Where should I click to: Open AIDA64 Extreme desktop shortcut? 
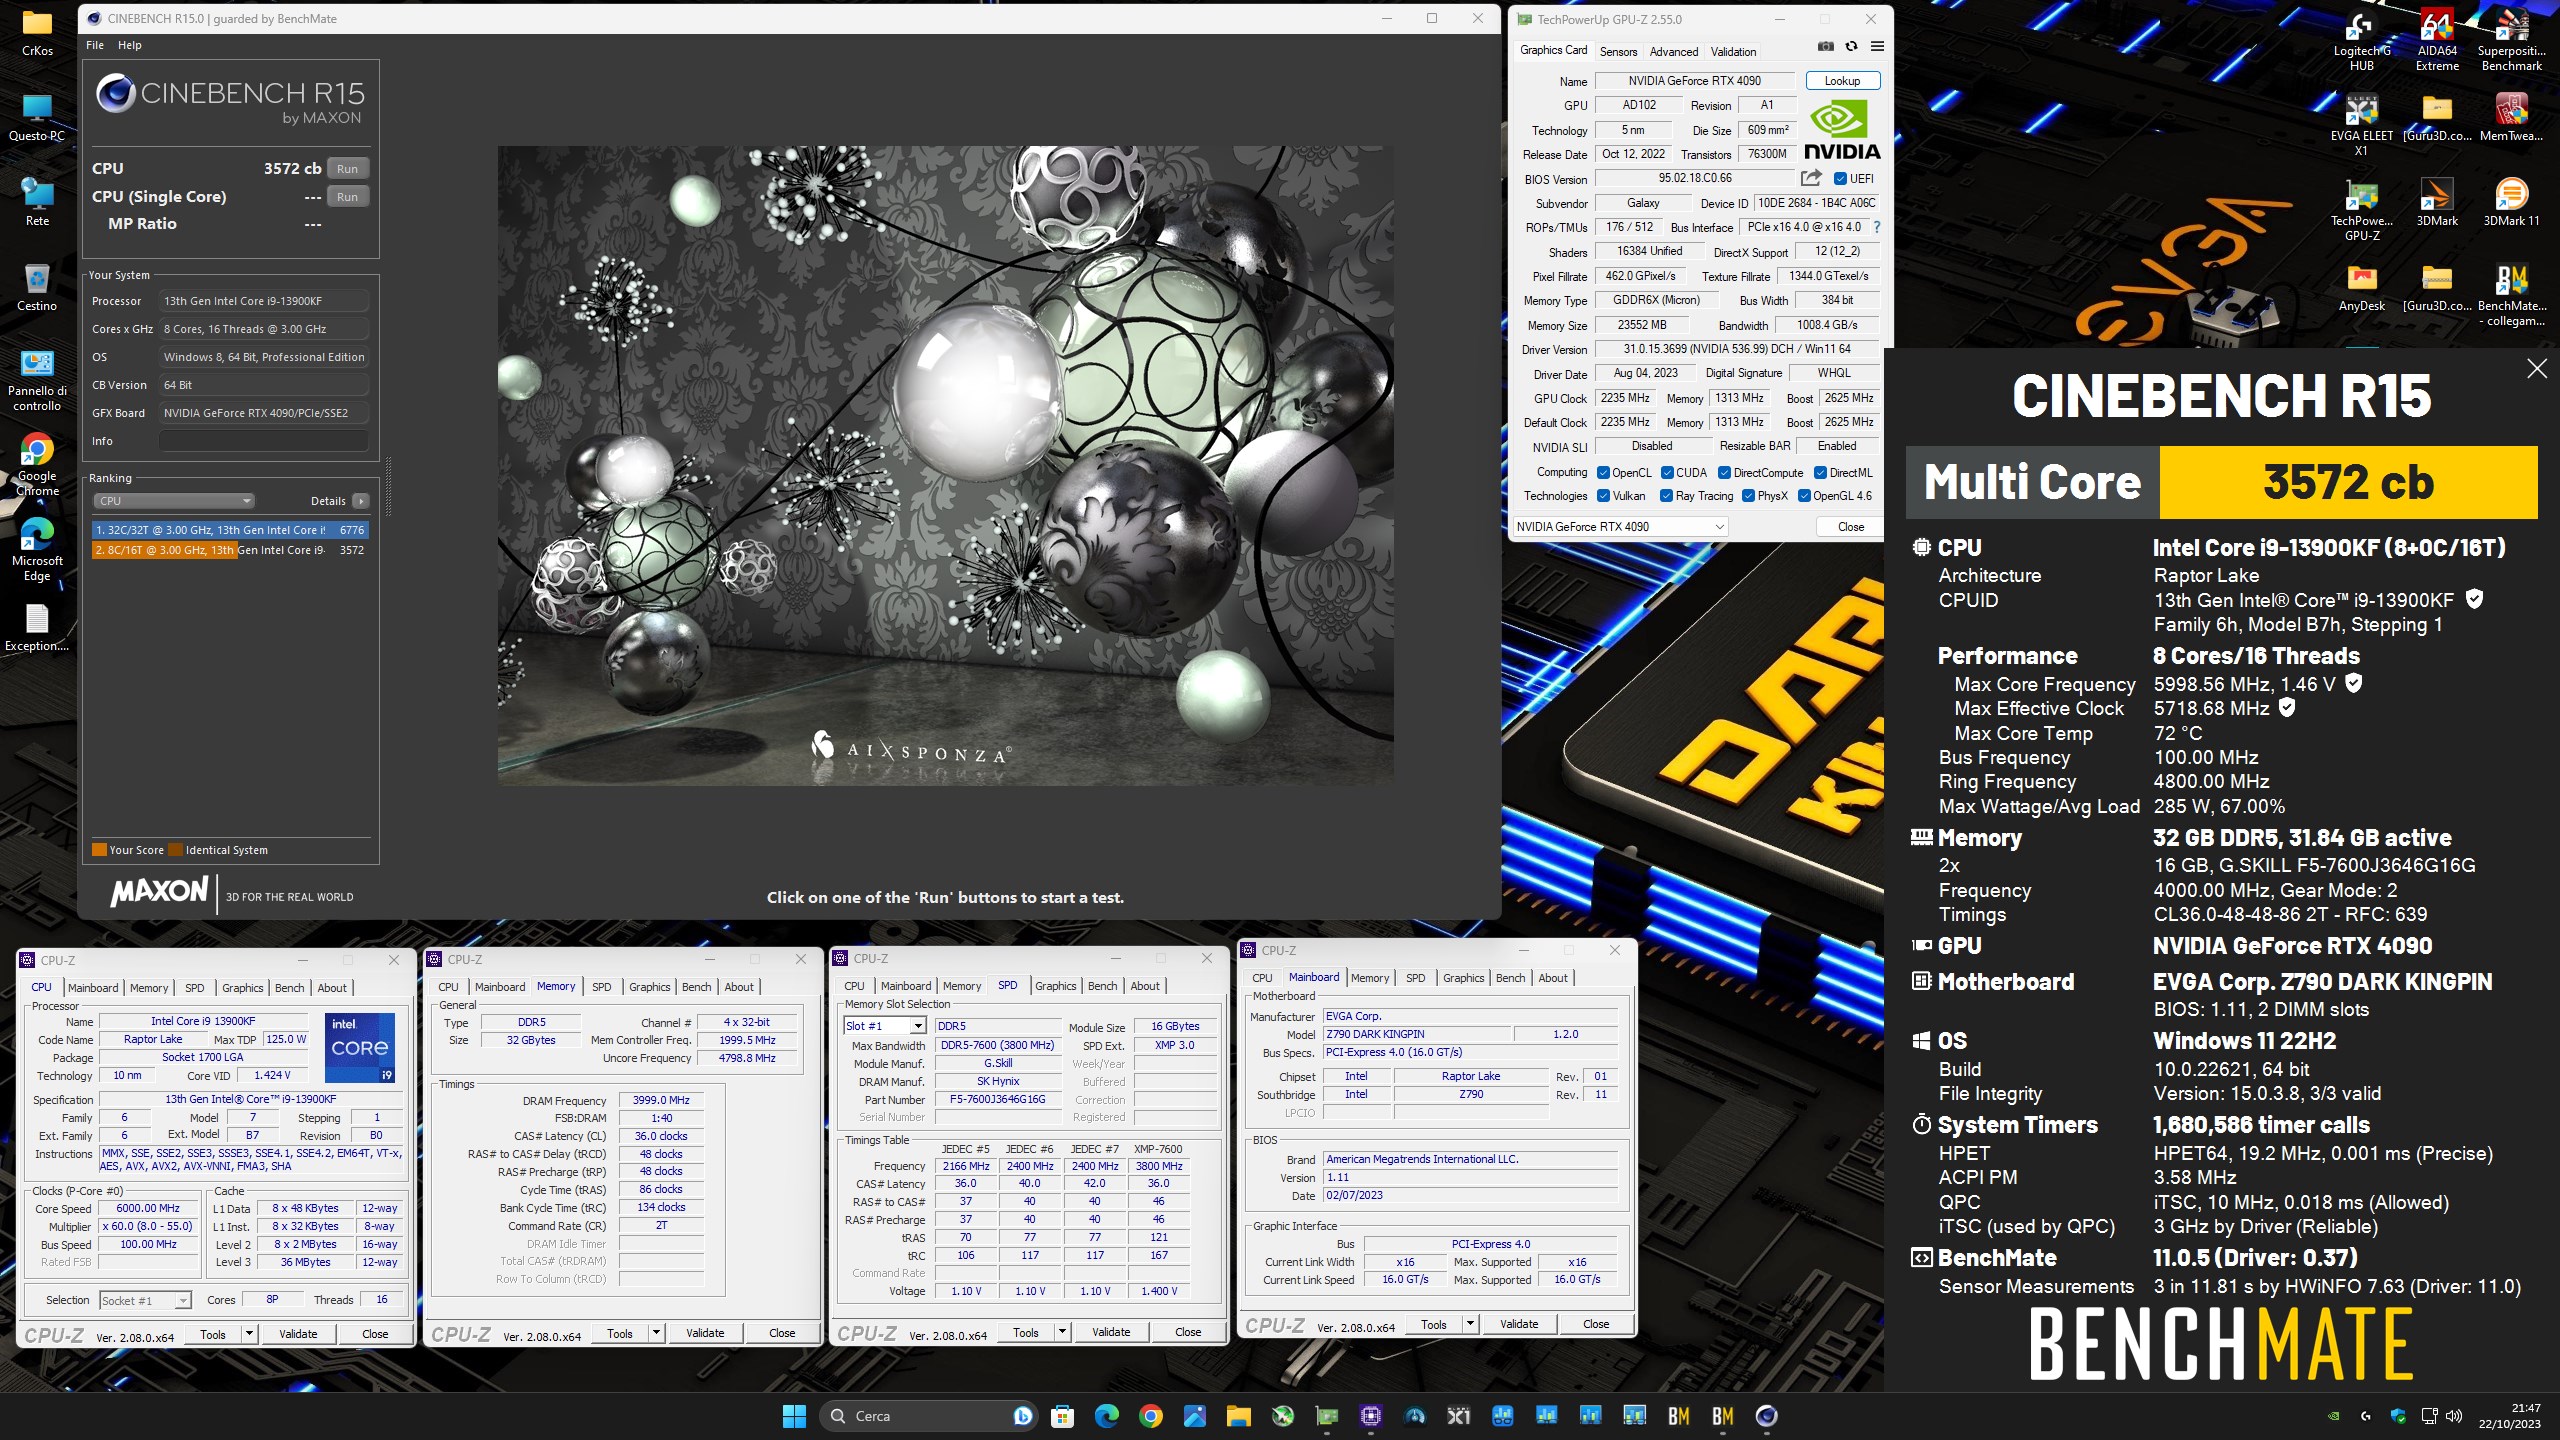pos(2437,41)
